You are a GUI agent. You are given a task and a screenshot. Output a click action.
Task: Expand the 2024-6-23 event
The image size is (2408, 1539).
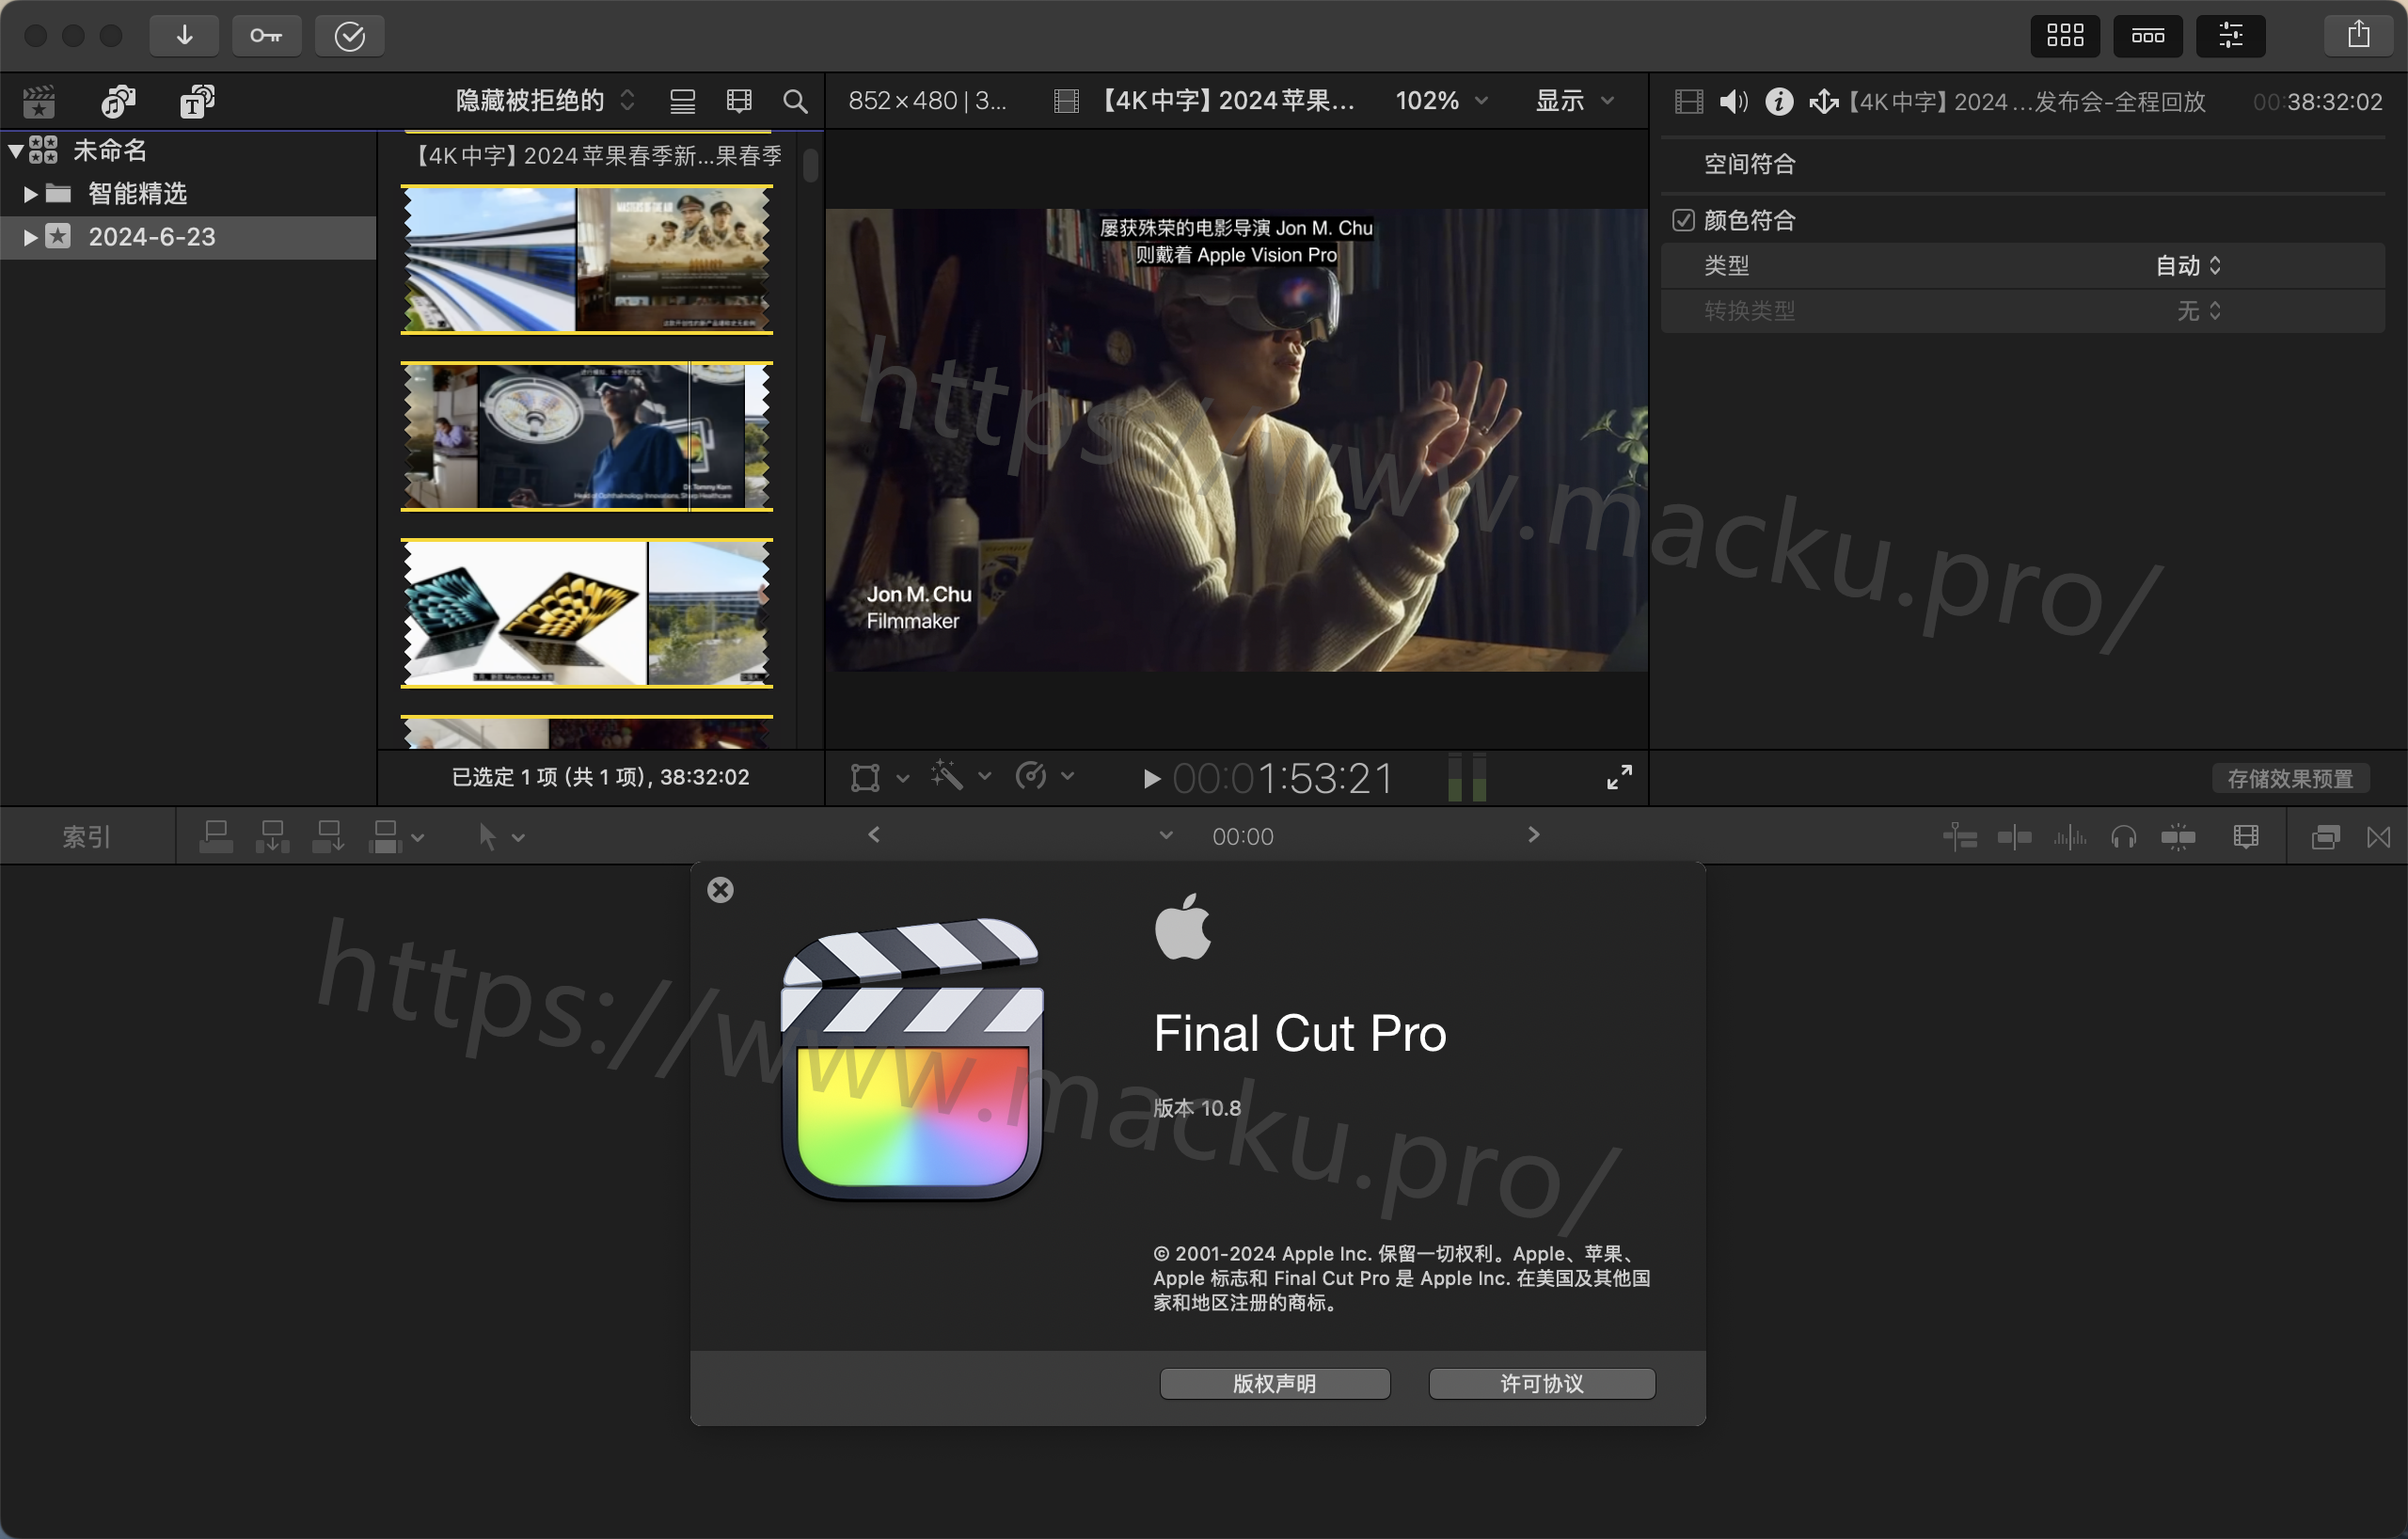pos(30,237)
